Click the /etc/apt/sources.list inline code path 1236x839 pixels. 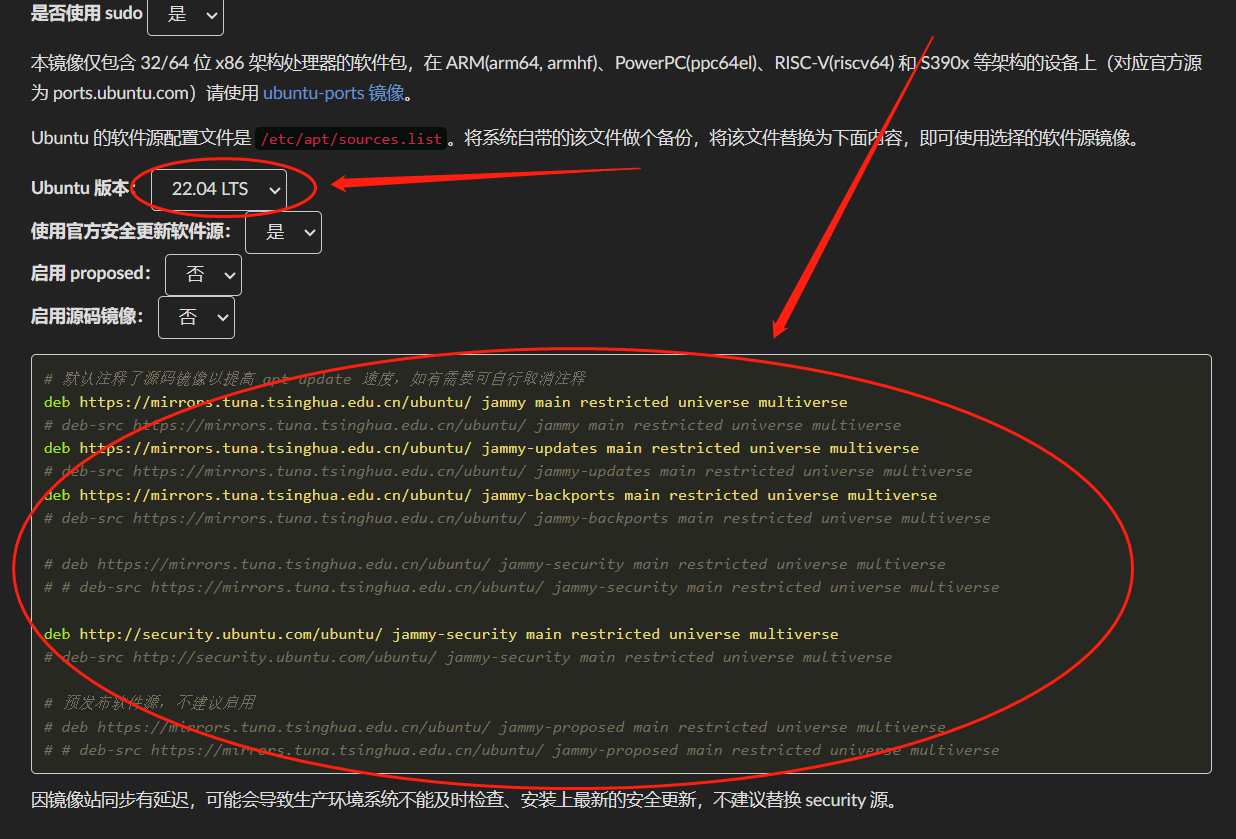(x=350, y=139)
